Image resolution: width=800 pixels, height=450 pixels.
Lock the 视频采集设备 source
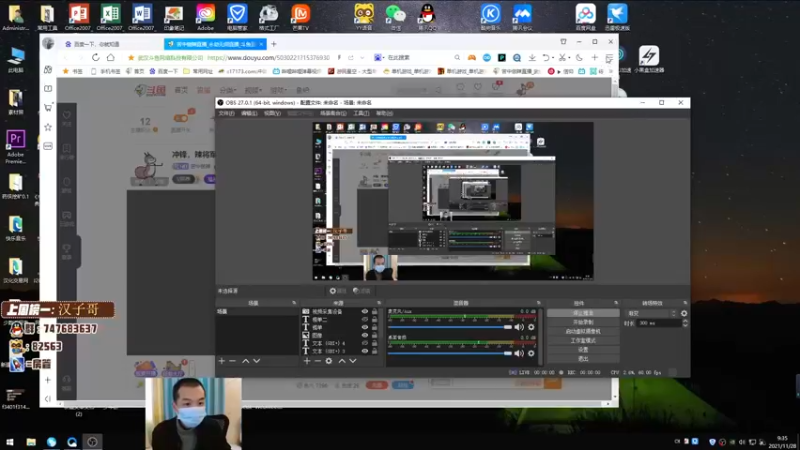point(374,311)
